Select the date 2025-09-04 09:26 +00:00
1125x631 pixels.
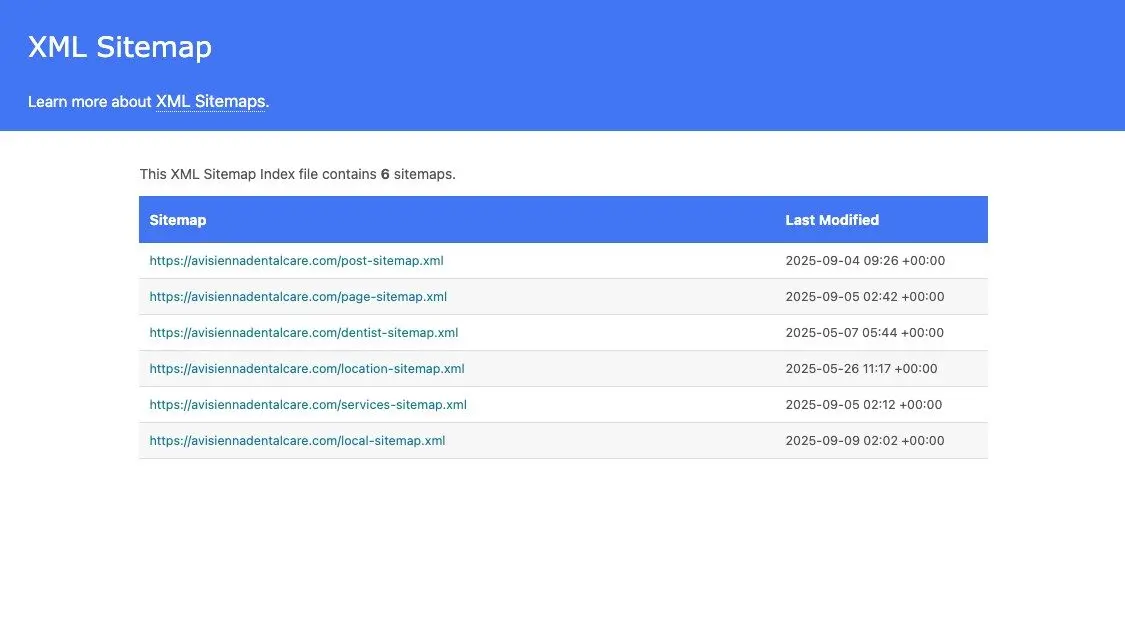click(865, 261)
